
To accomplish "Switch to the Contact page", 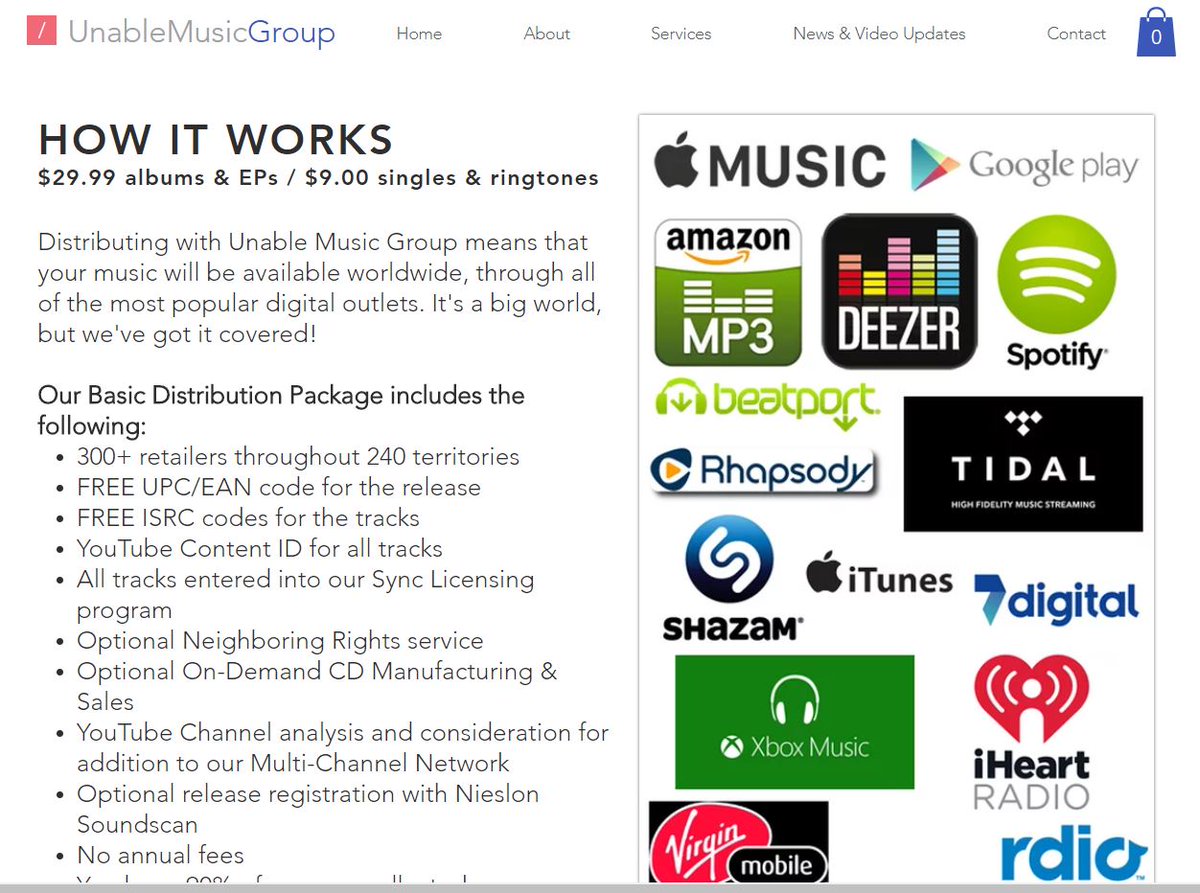I will point(1076,33).
